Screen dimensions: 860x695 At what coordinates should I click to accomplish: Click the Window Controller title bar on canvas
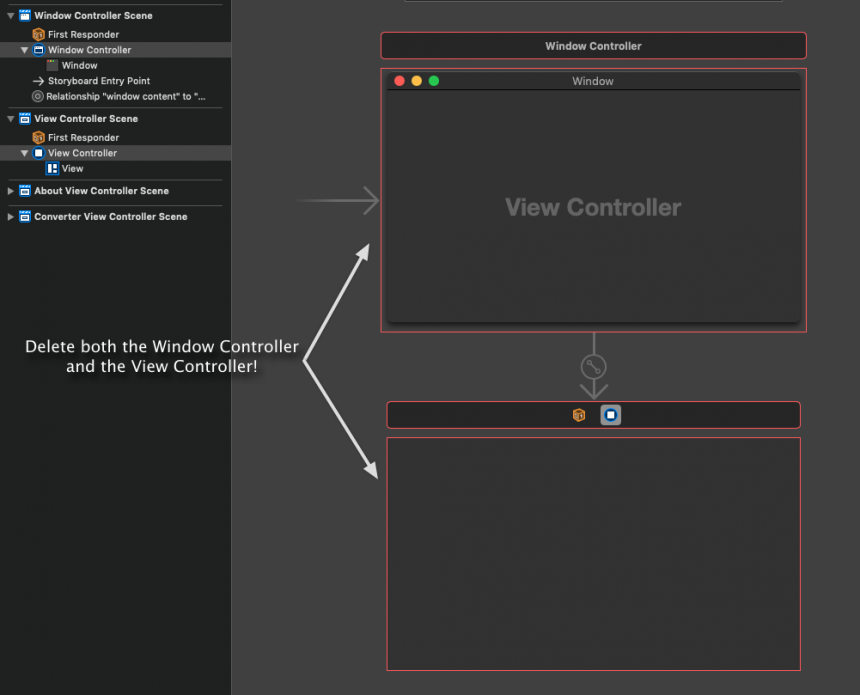click(593, 45)
